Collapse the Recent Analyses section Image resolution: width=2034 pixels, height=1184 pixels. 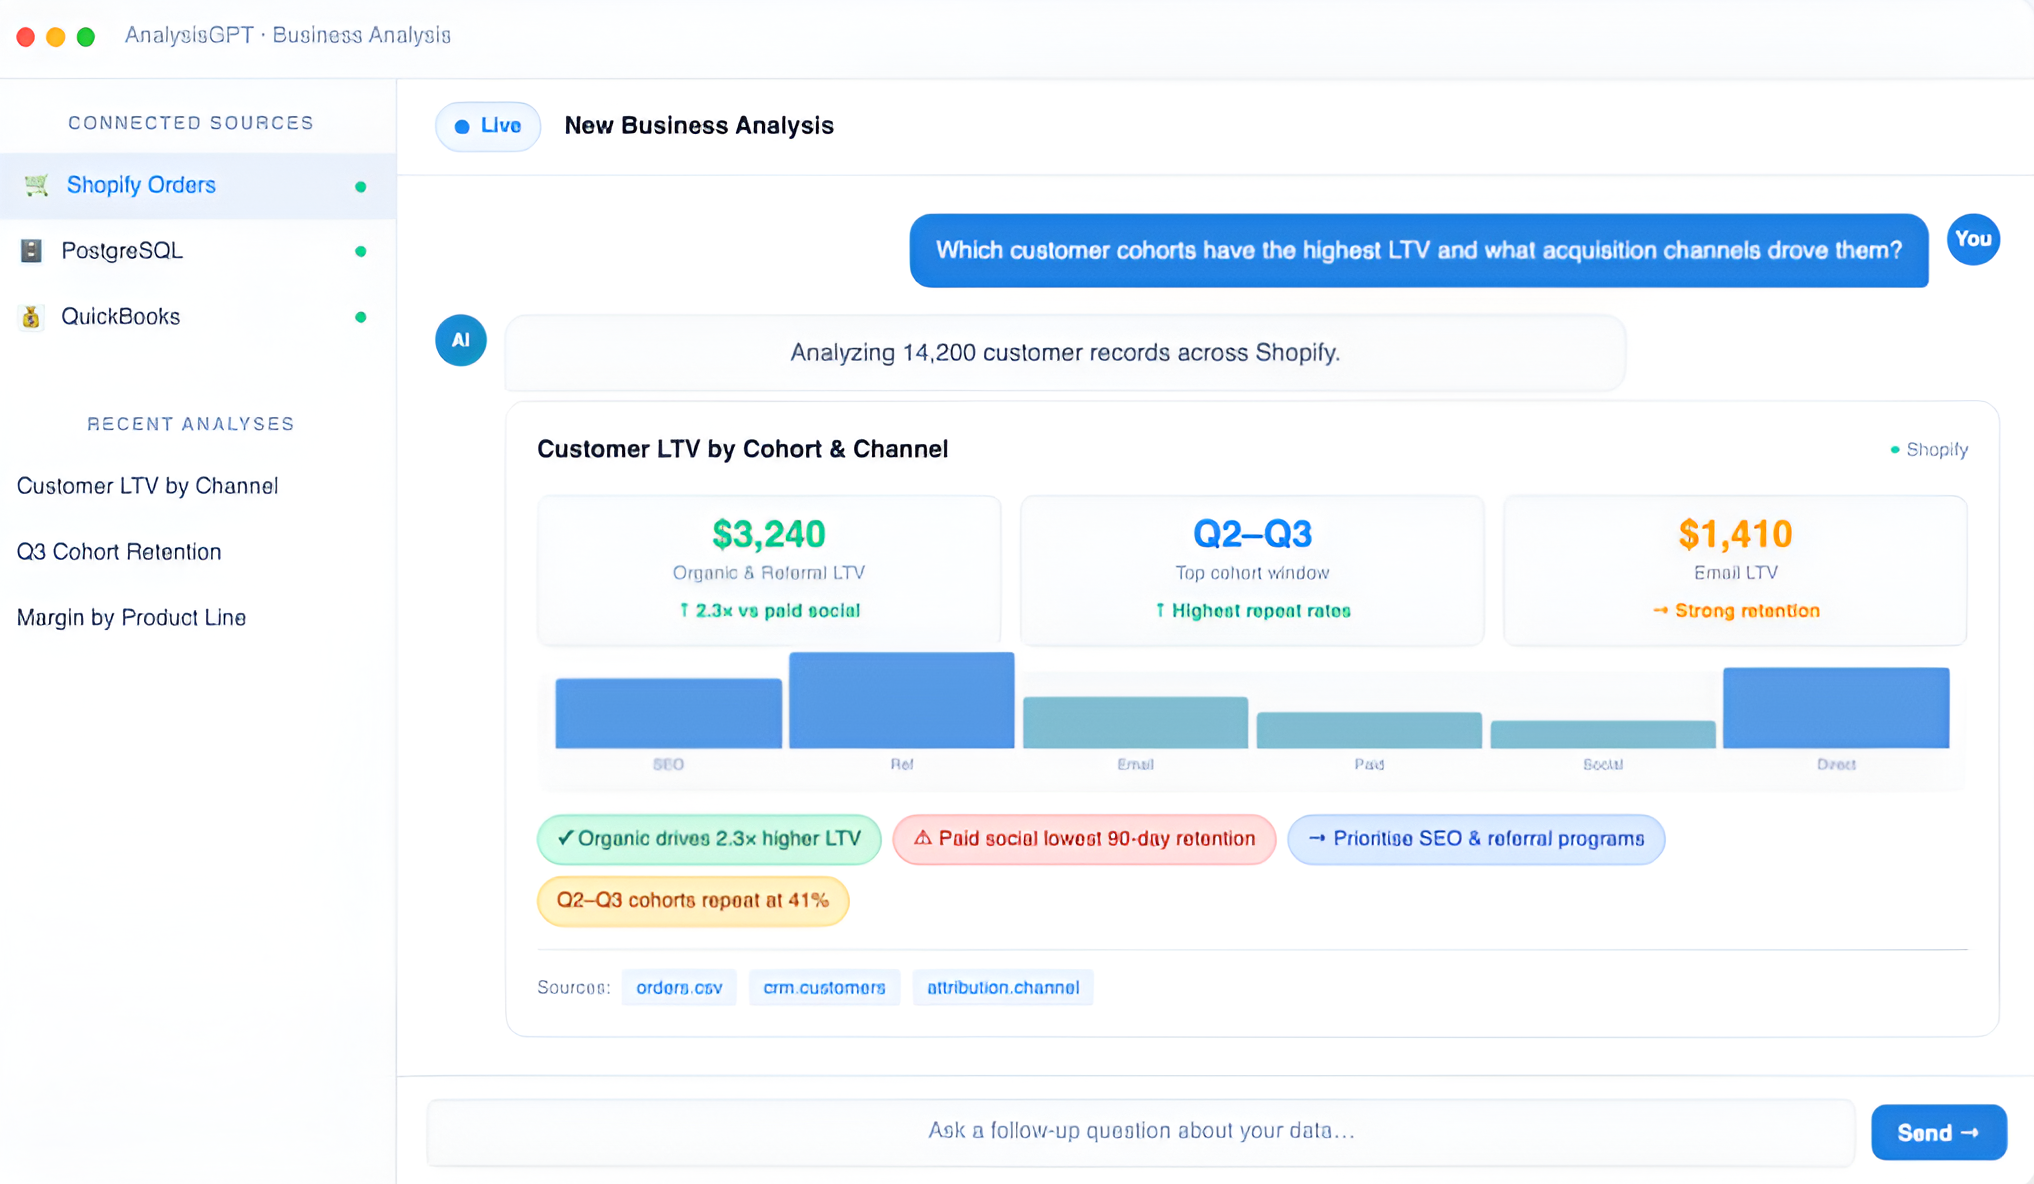point(190,423)
